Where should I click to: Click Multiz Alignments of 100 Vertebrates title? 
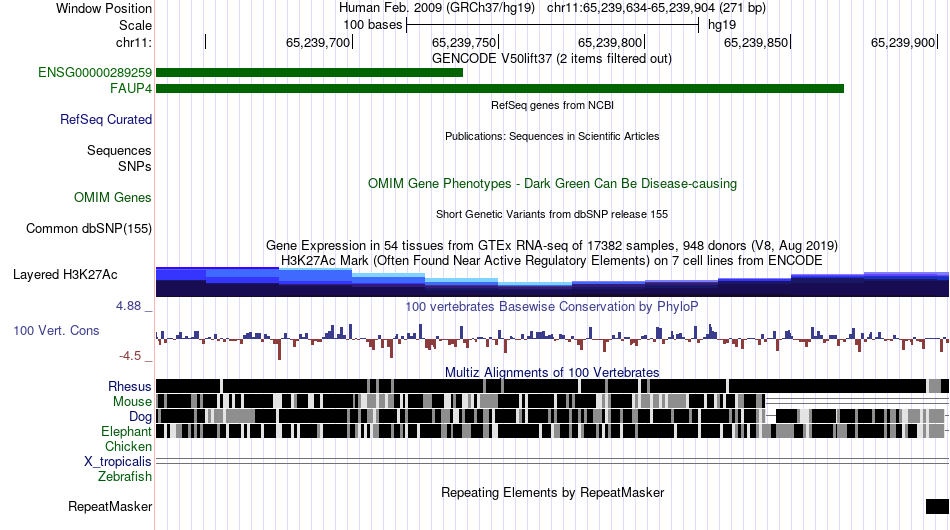coord(552,373)
